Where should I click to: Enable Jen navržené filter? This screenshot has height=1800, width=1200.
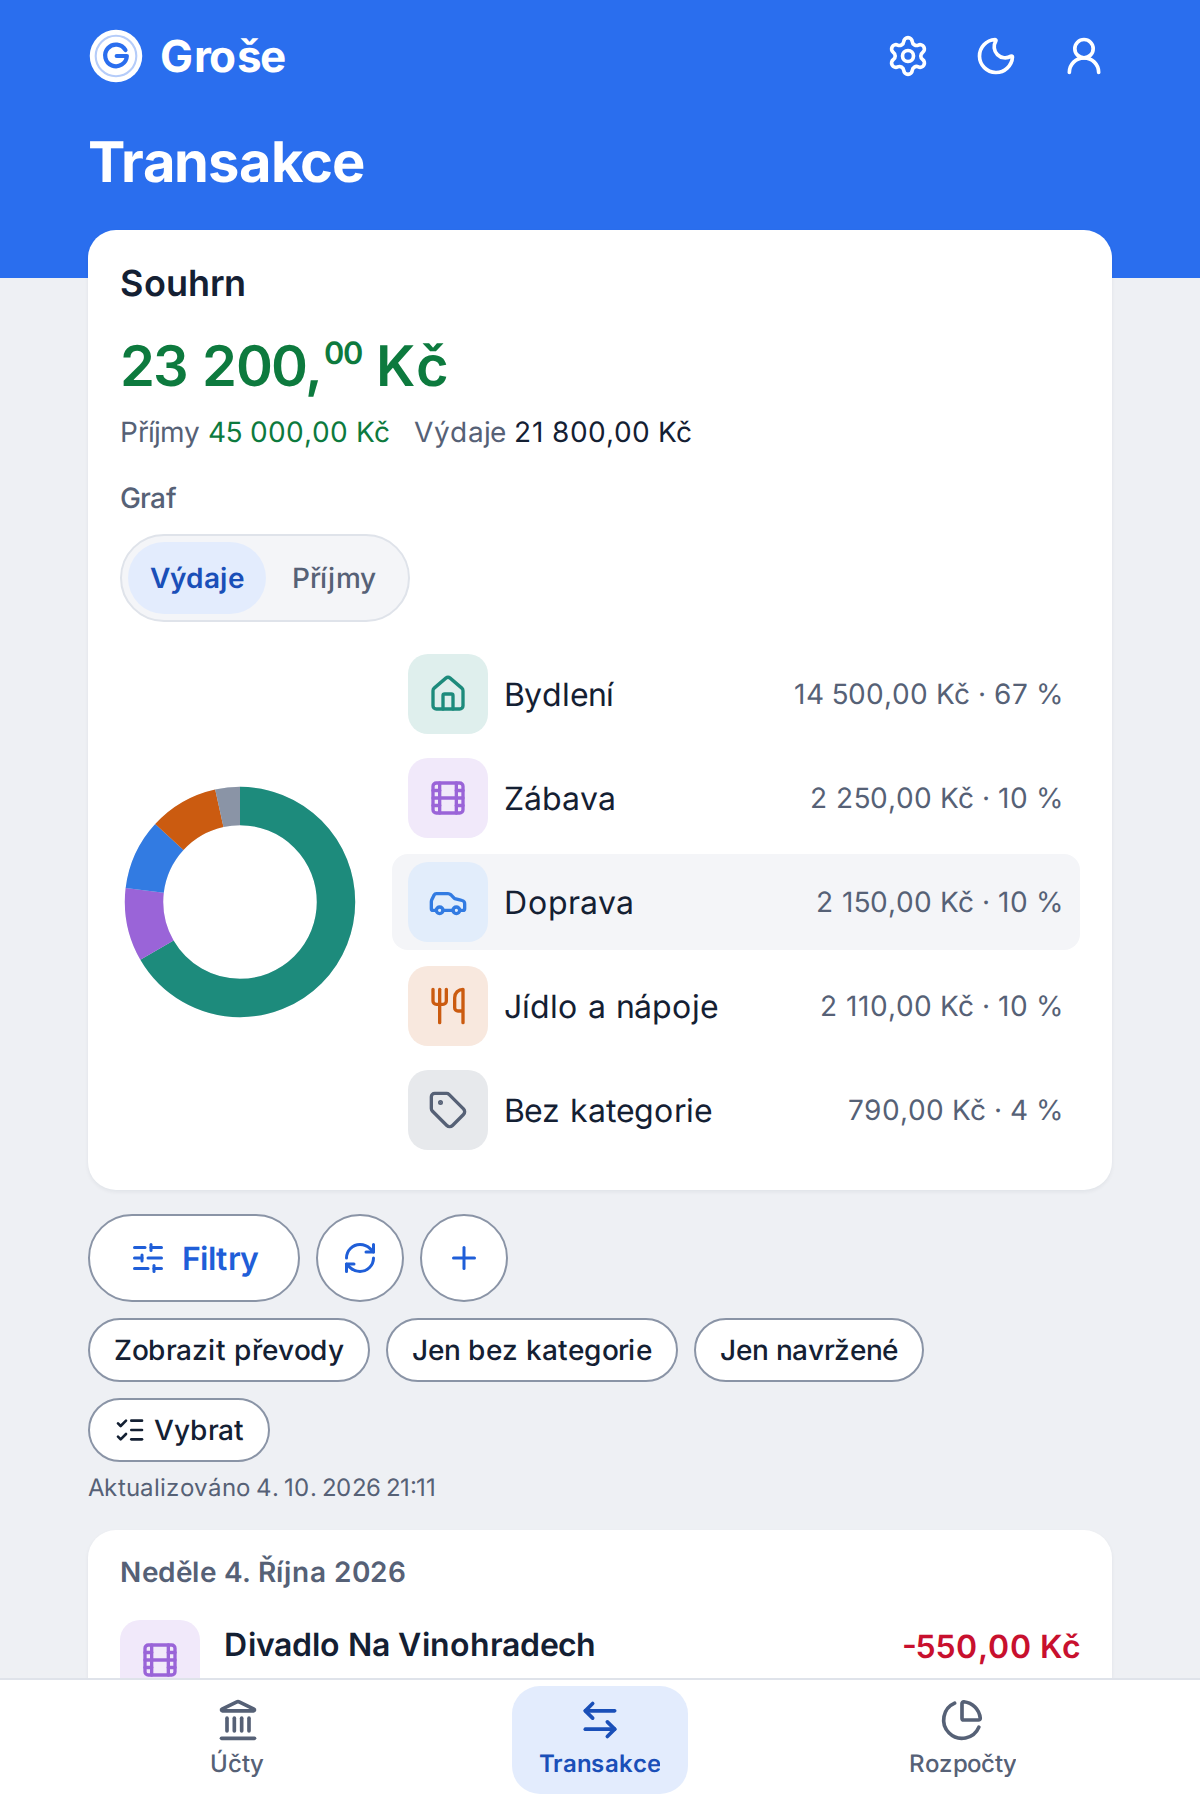pos(809,1350)
